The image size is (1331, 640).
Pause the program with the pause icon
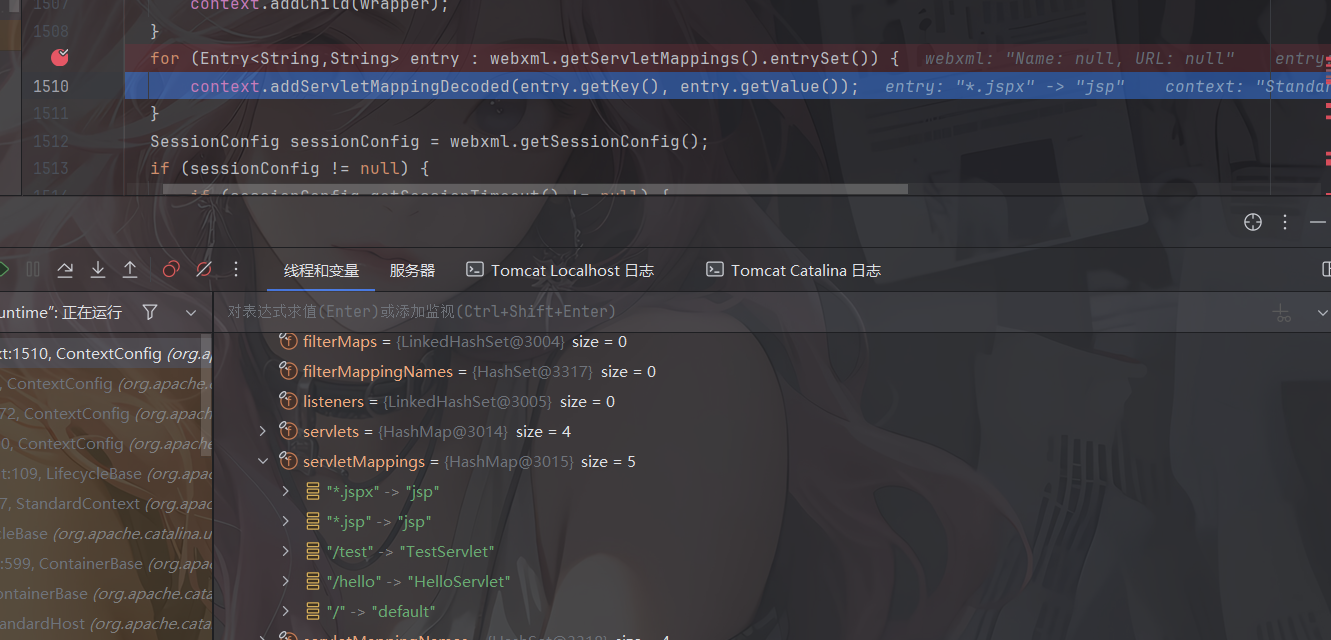click(x=33, y=270)
